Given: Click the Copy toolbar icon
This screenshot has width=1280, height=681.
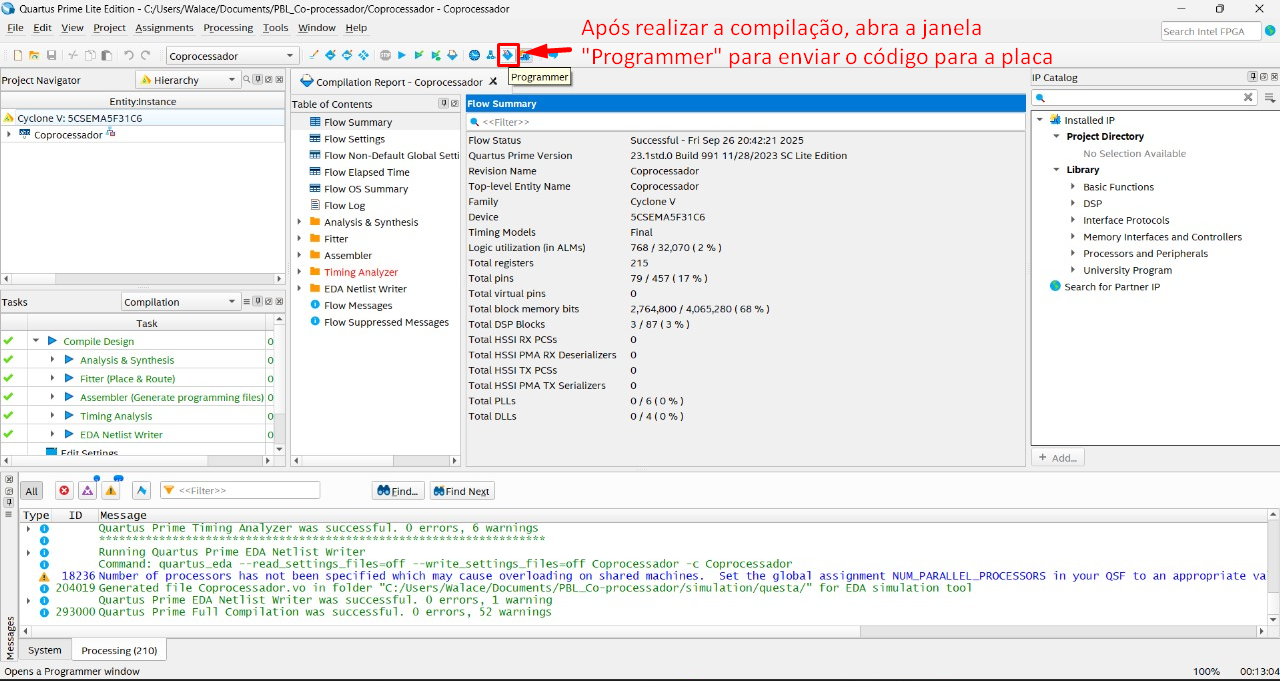Looking at the screenshot, I should (90, 55).
